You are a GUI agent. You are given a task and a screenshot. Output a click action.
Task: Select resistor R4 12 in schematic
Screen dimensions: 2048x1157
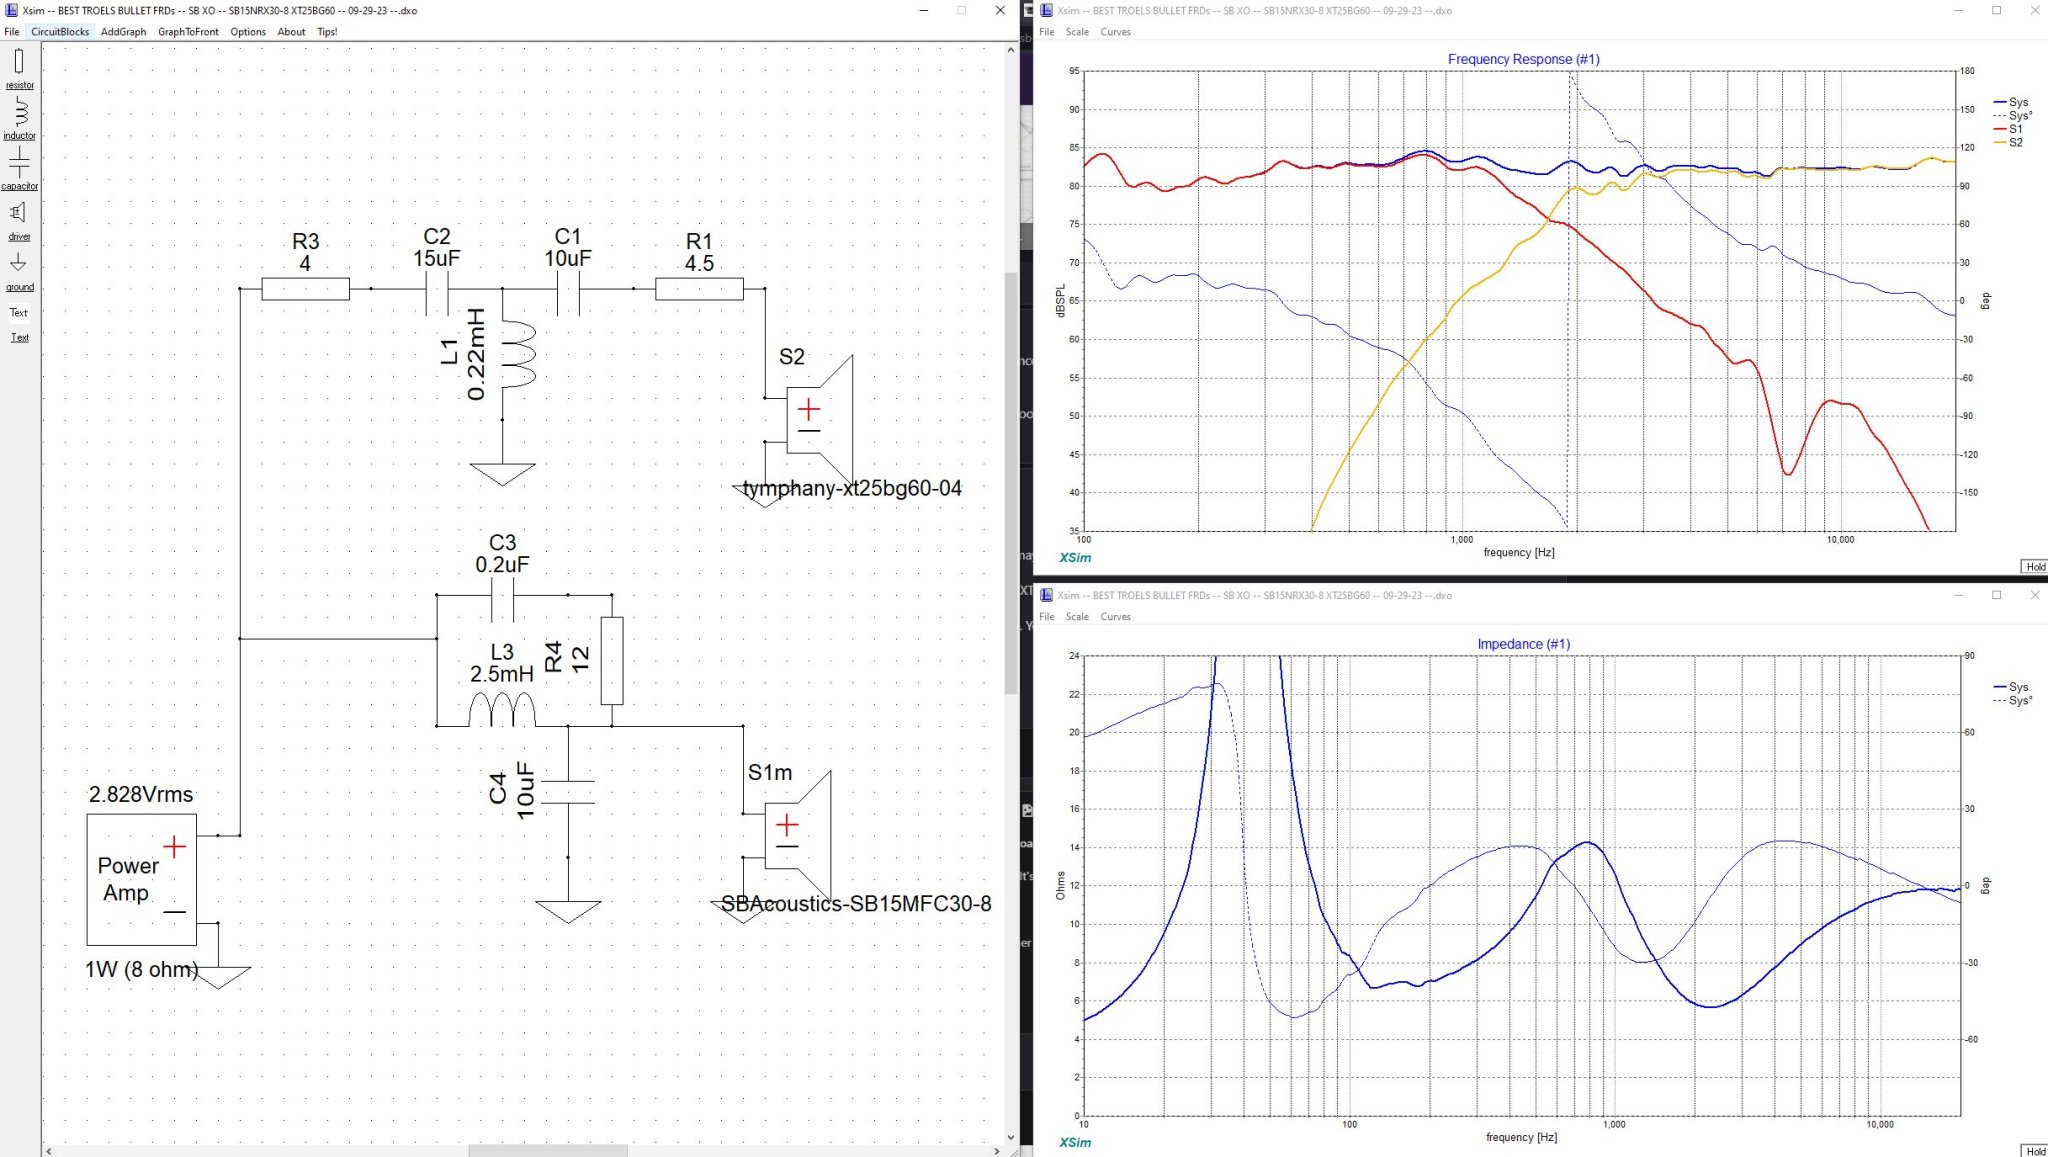[612, 661]
